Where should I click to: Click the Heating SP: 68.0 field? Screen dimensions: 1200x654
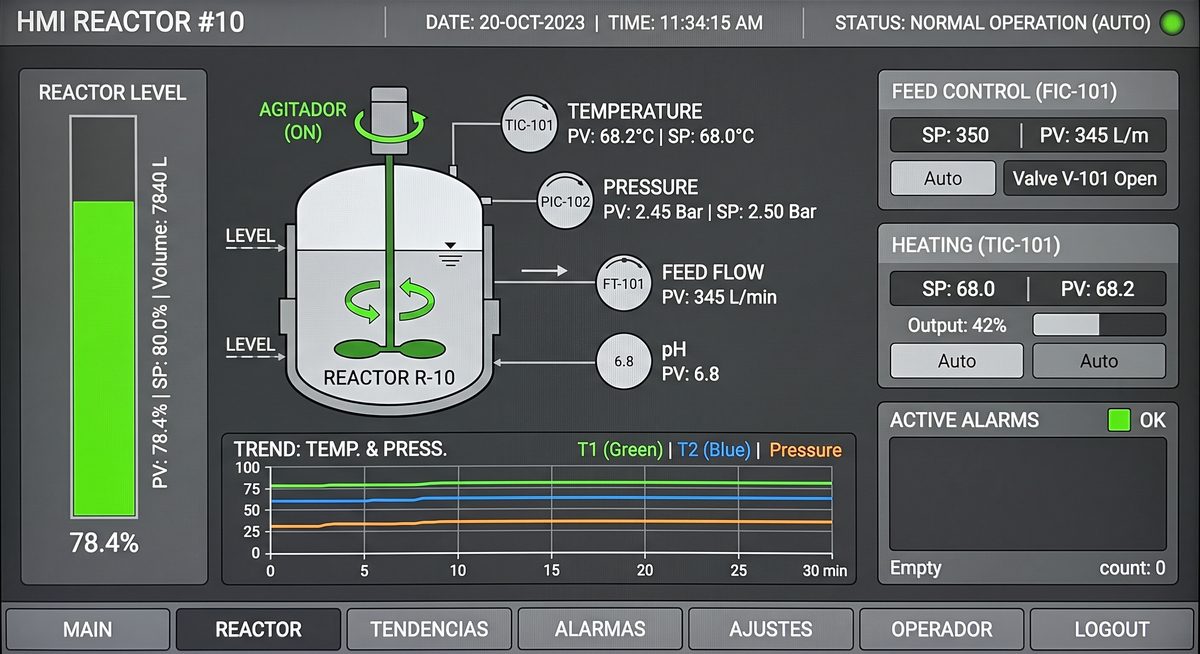coord(958,289)
